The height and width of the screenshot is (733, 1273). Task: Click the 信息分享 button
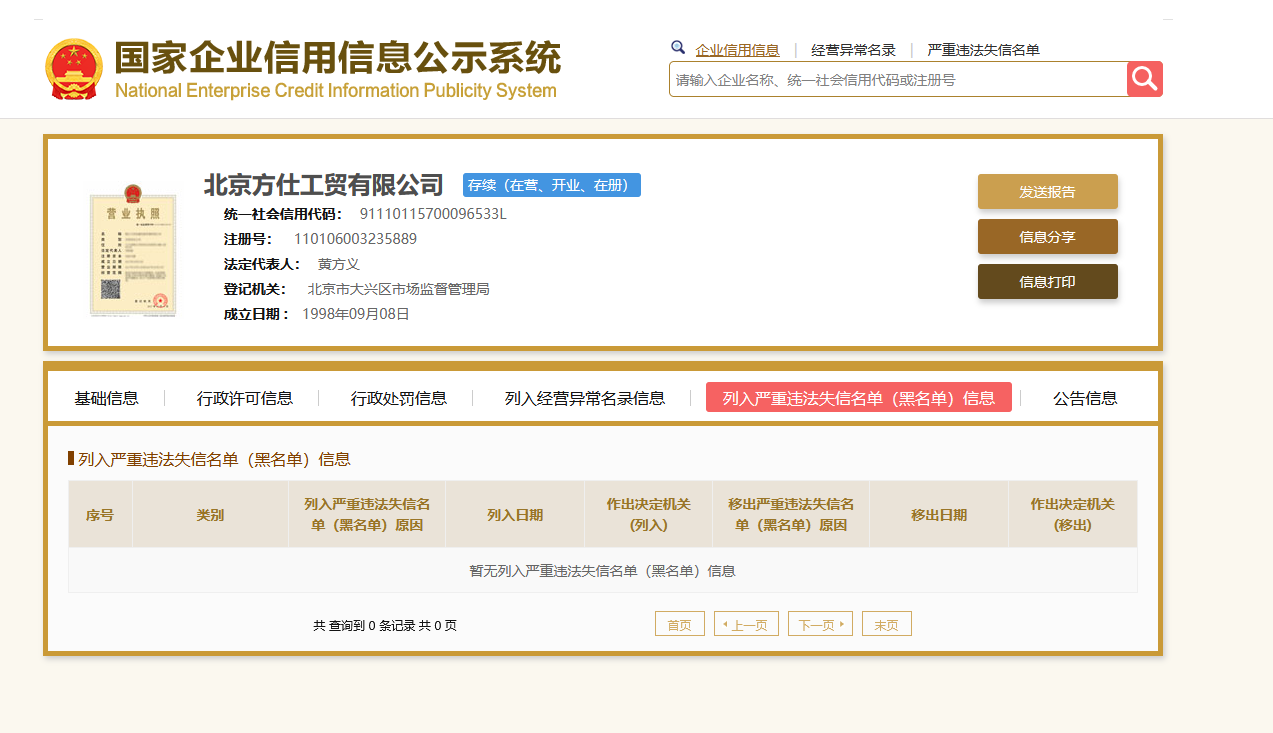(x=1047, y=237)
